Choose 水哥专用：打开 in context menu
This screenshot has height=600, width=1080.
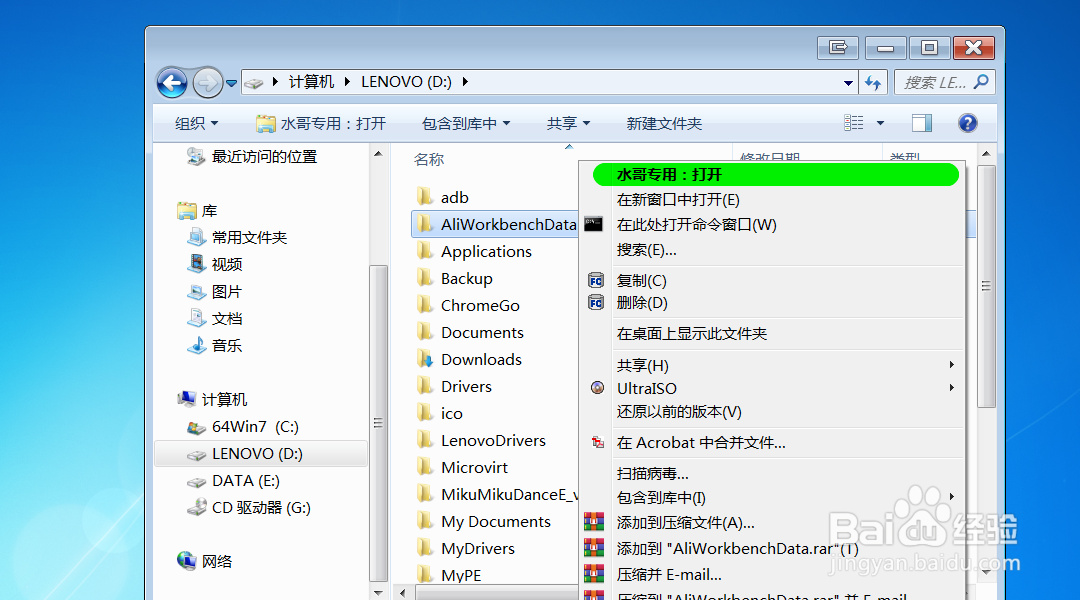pyautogui.click(x=776, y=175)
